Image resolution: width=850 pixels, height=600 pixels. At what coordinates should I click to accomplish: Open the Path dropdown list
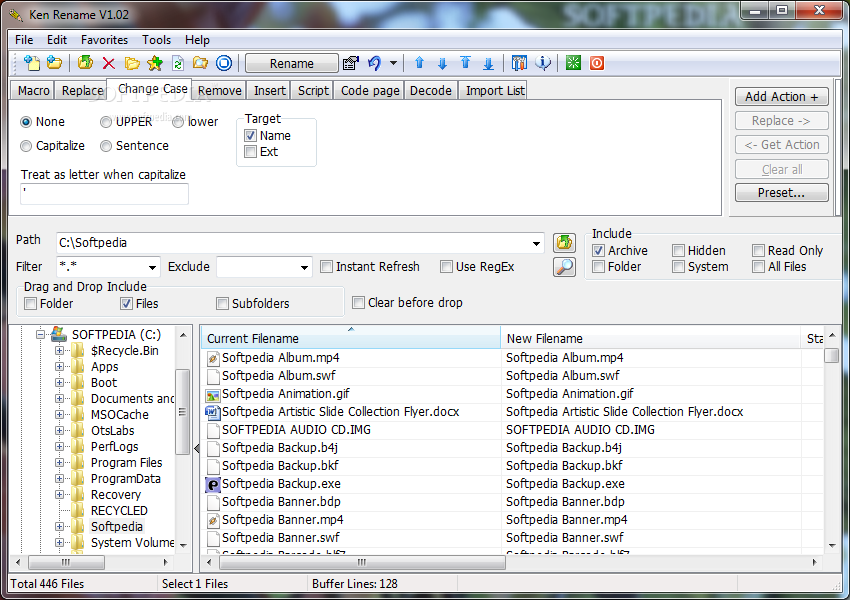[536, 243]
